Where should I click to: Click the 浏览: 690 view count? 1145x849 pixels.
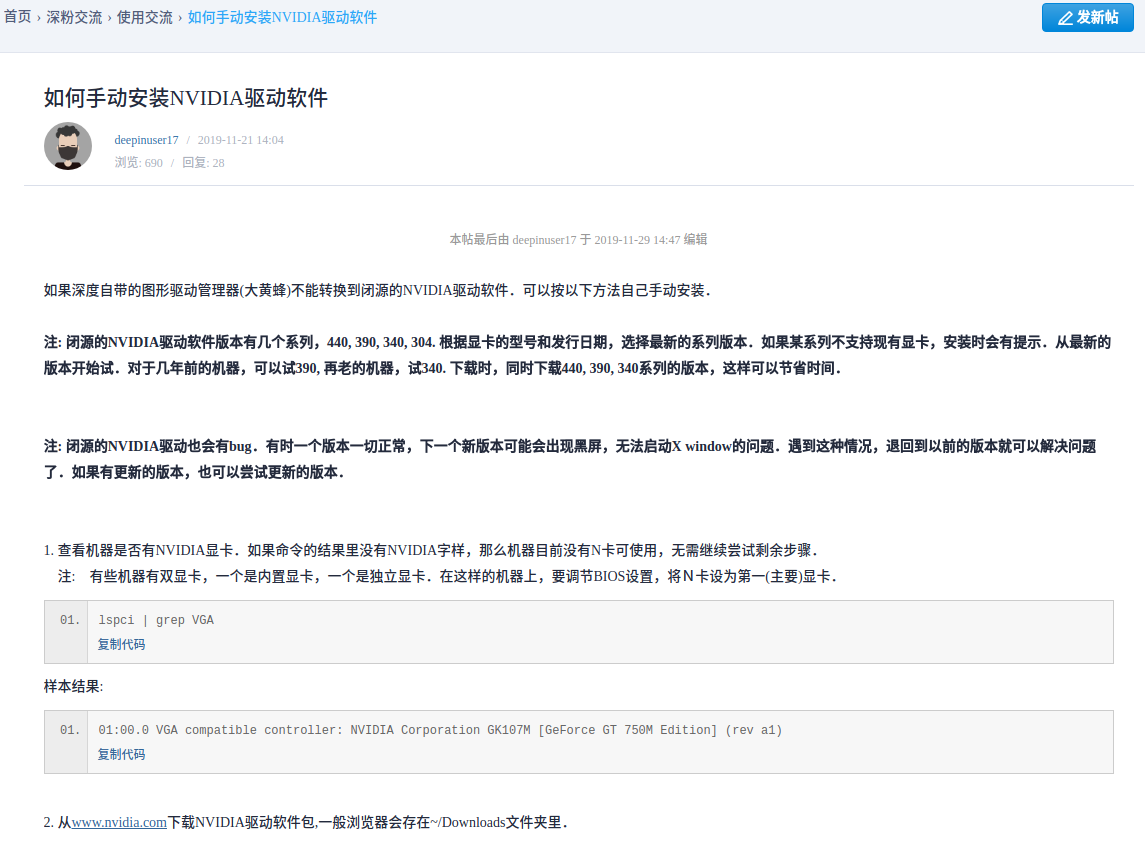tap(138, 163)
